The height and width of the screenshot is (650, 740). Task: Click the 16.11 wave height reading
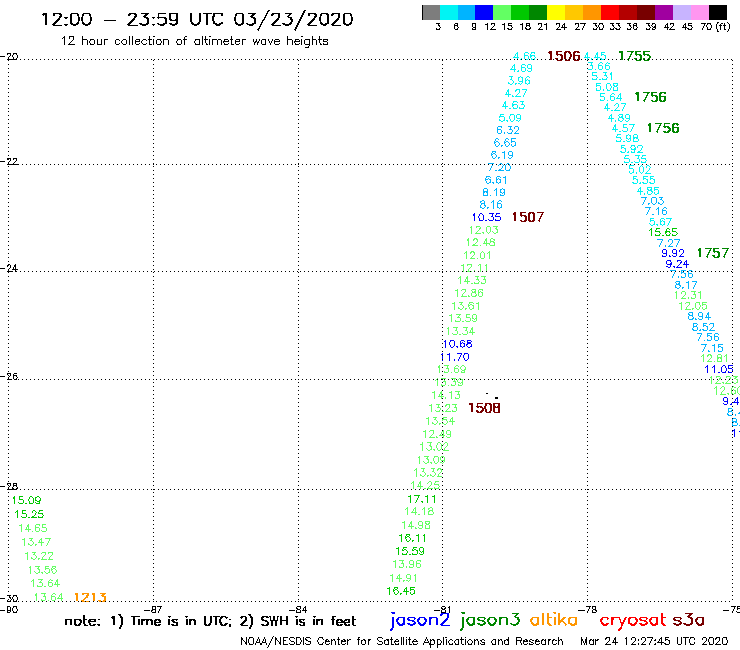coord(412,538)
